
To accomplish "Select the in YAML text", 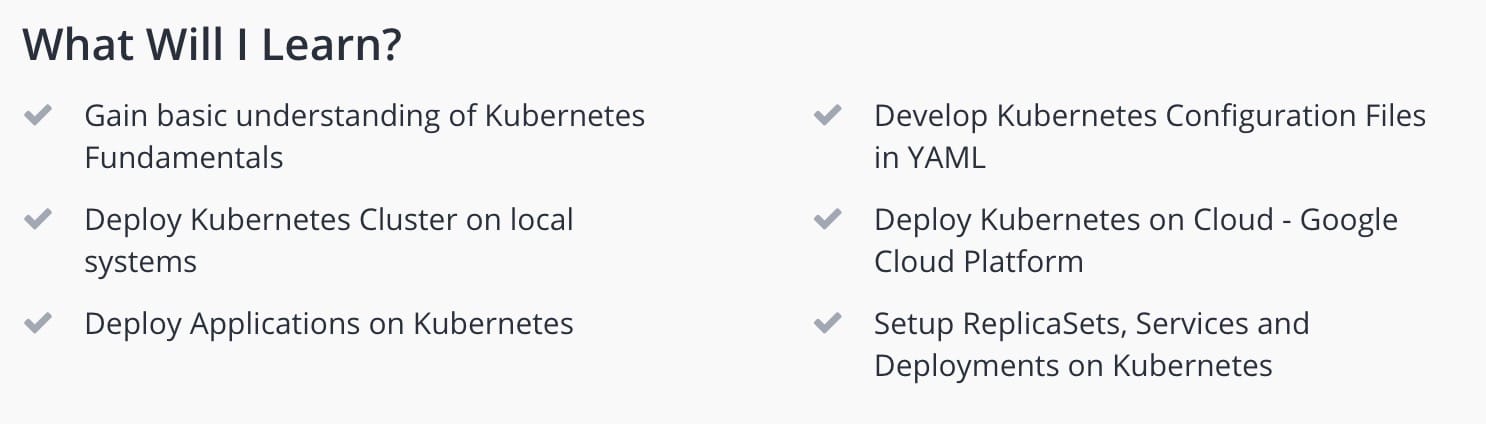I will [930, 158].
